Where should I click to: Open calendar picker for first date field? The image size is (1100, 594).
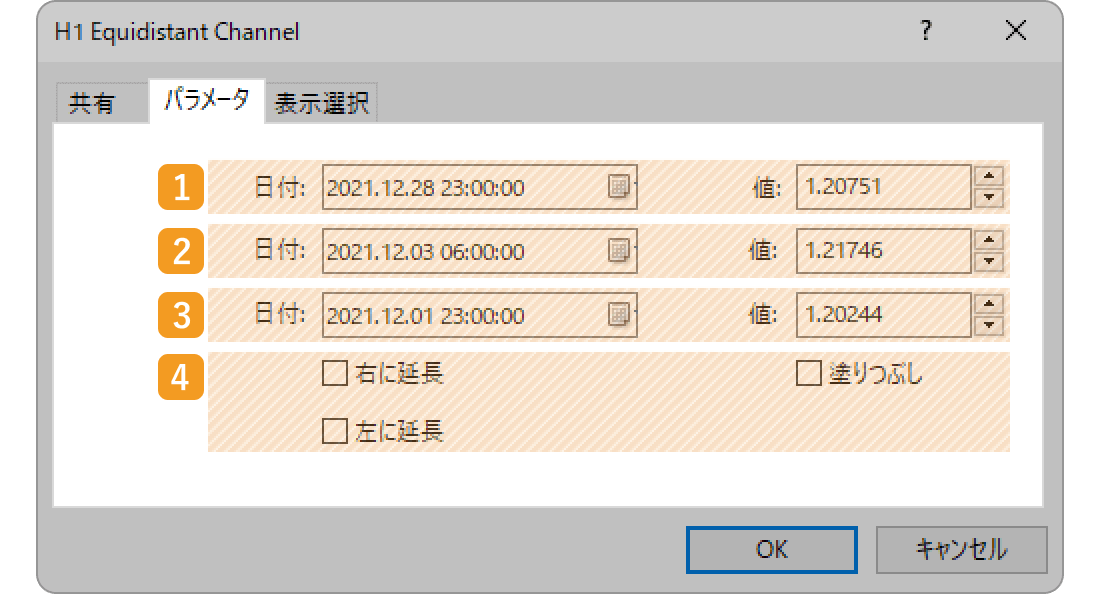pyautogui.click(x=619, y=187)
